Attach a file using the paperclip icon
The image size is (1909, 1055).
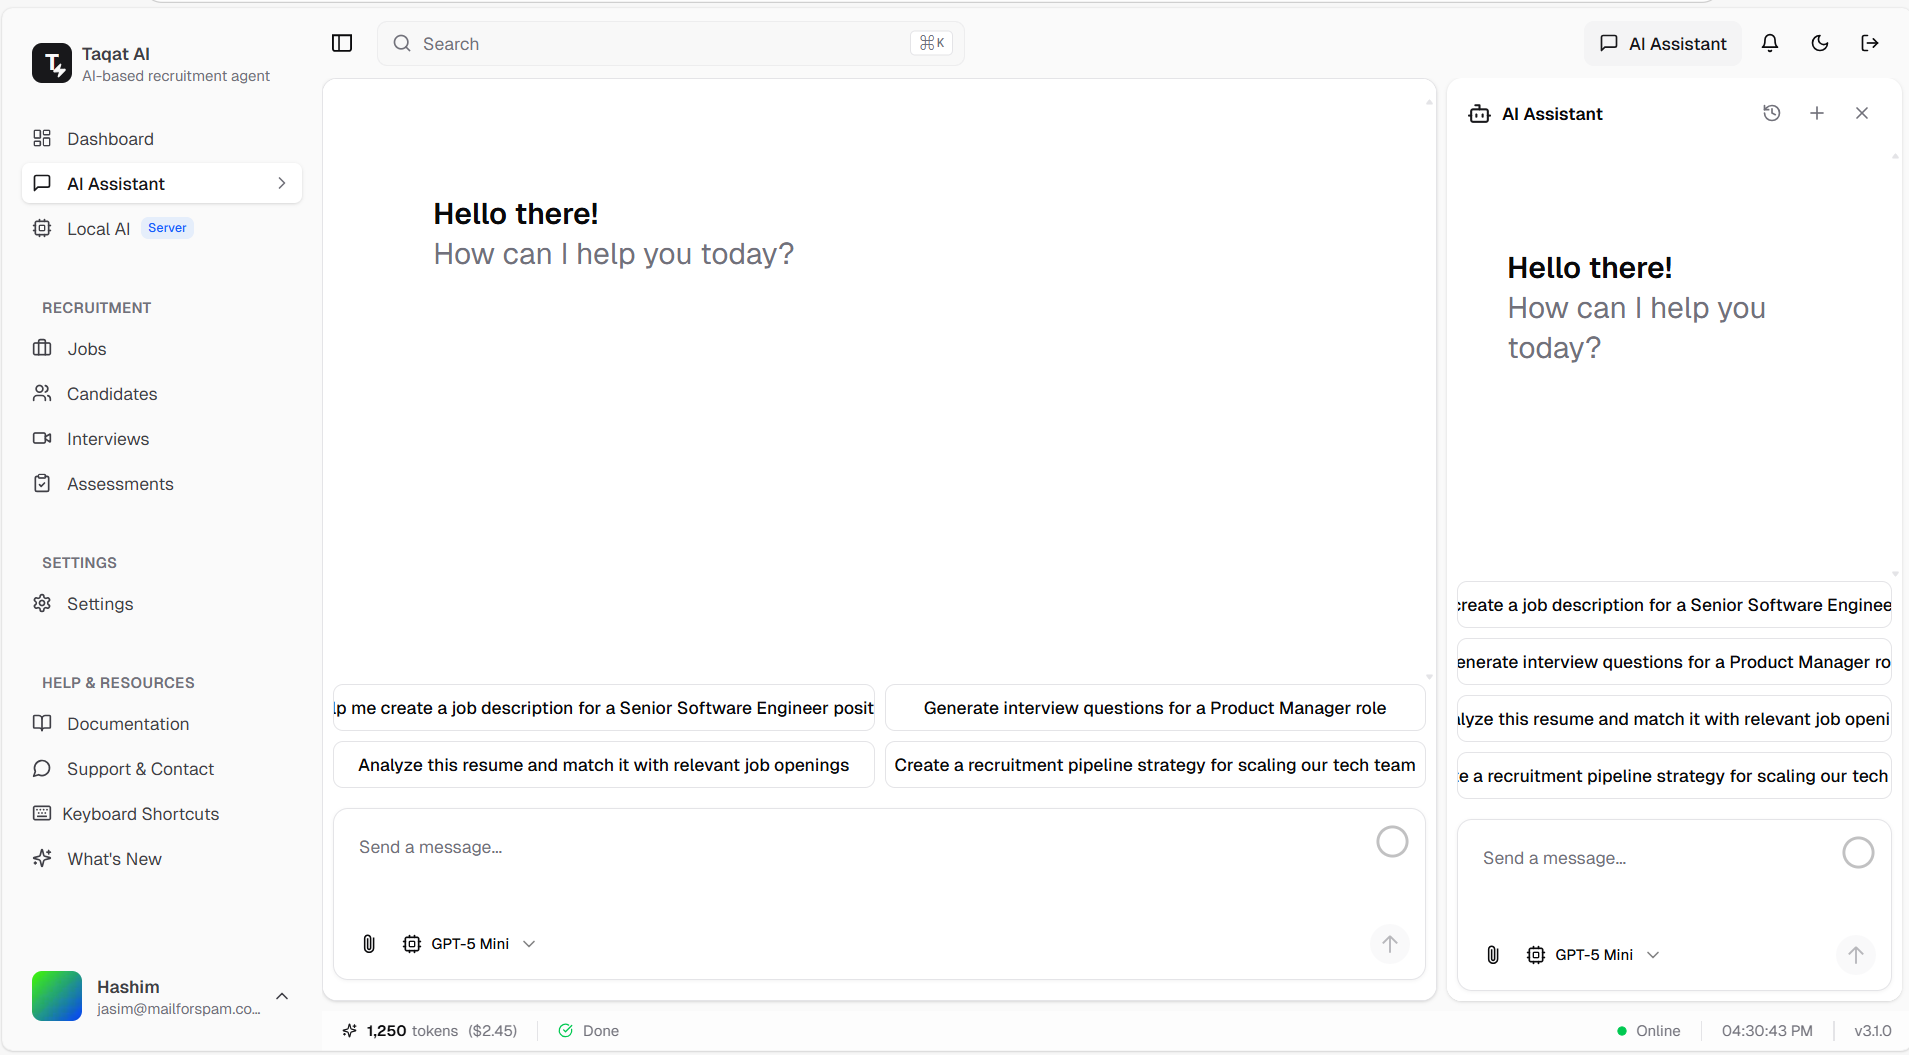coord(368,943)
